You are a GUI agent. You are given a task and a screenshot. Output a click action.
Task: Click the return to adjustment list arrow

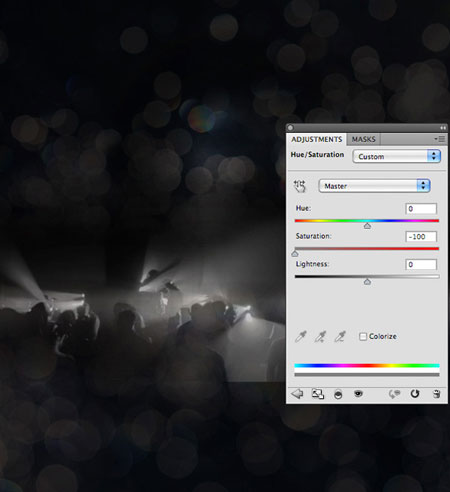coord(297,394)
